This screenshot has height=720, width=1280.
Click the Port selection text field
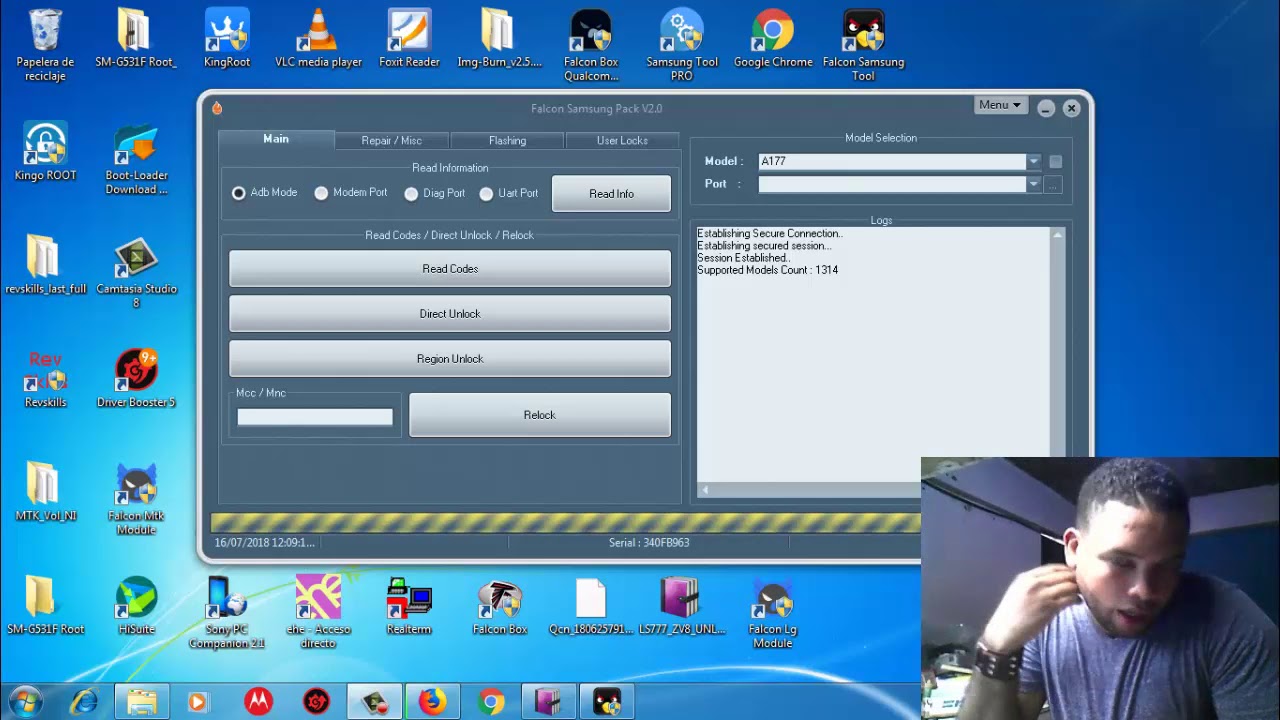click(x=892, y=184)
